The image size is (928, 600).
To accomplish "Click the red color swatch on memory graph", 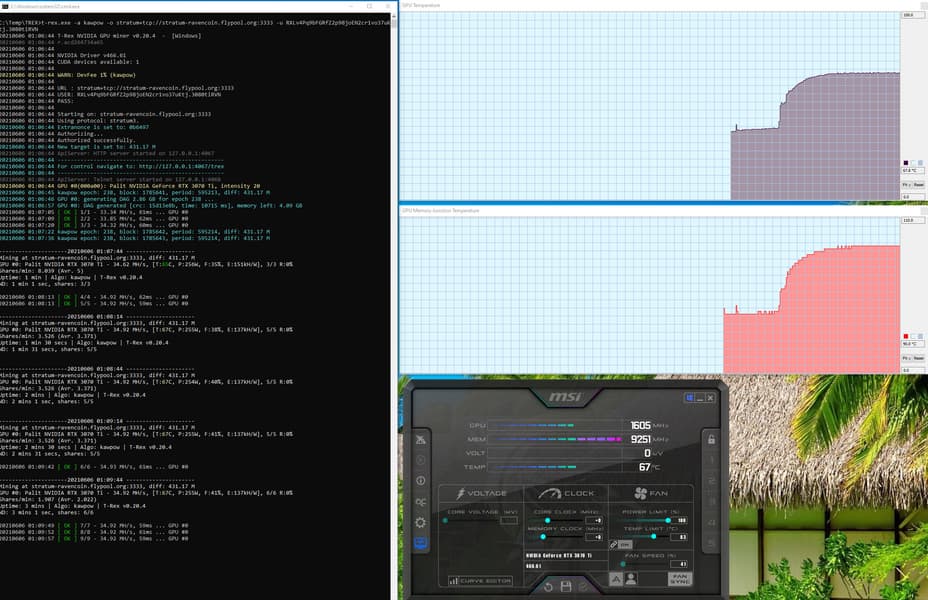I will click(x=906, y=336).
